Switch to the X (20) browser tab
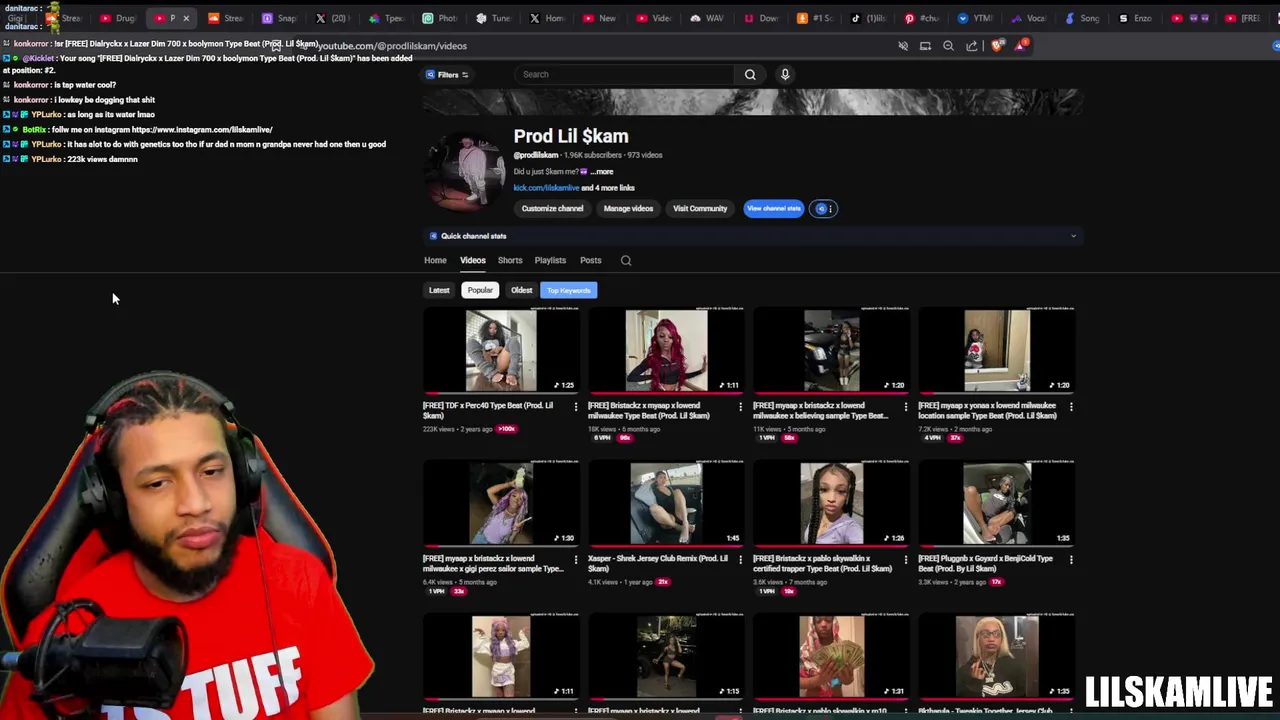 332,18
